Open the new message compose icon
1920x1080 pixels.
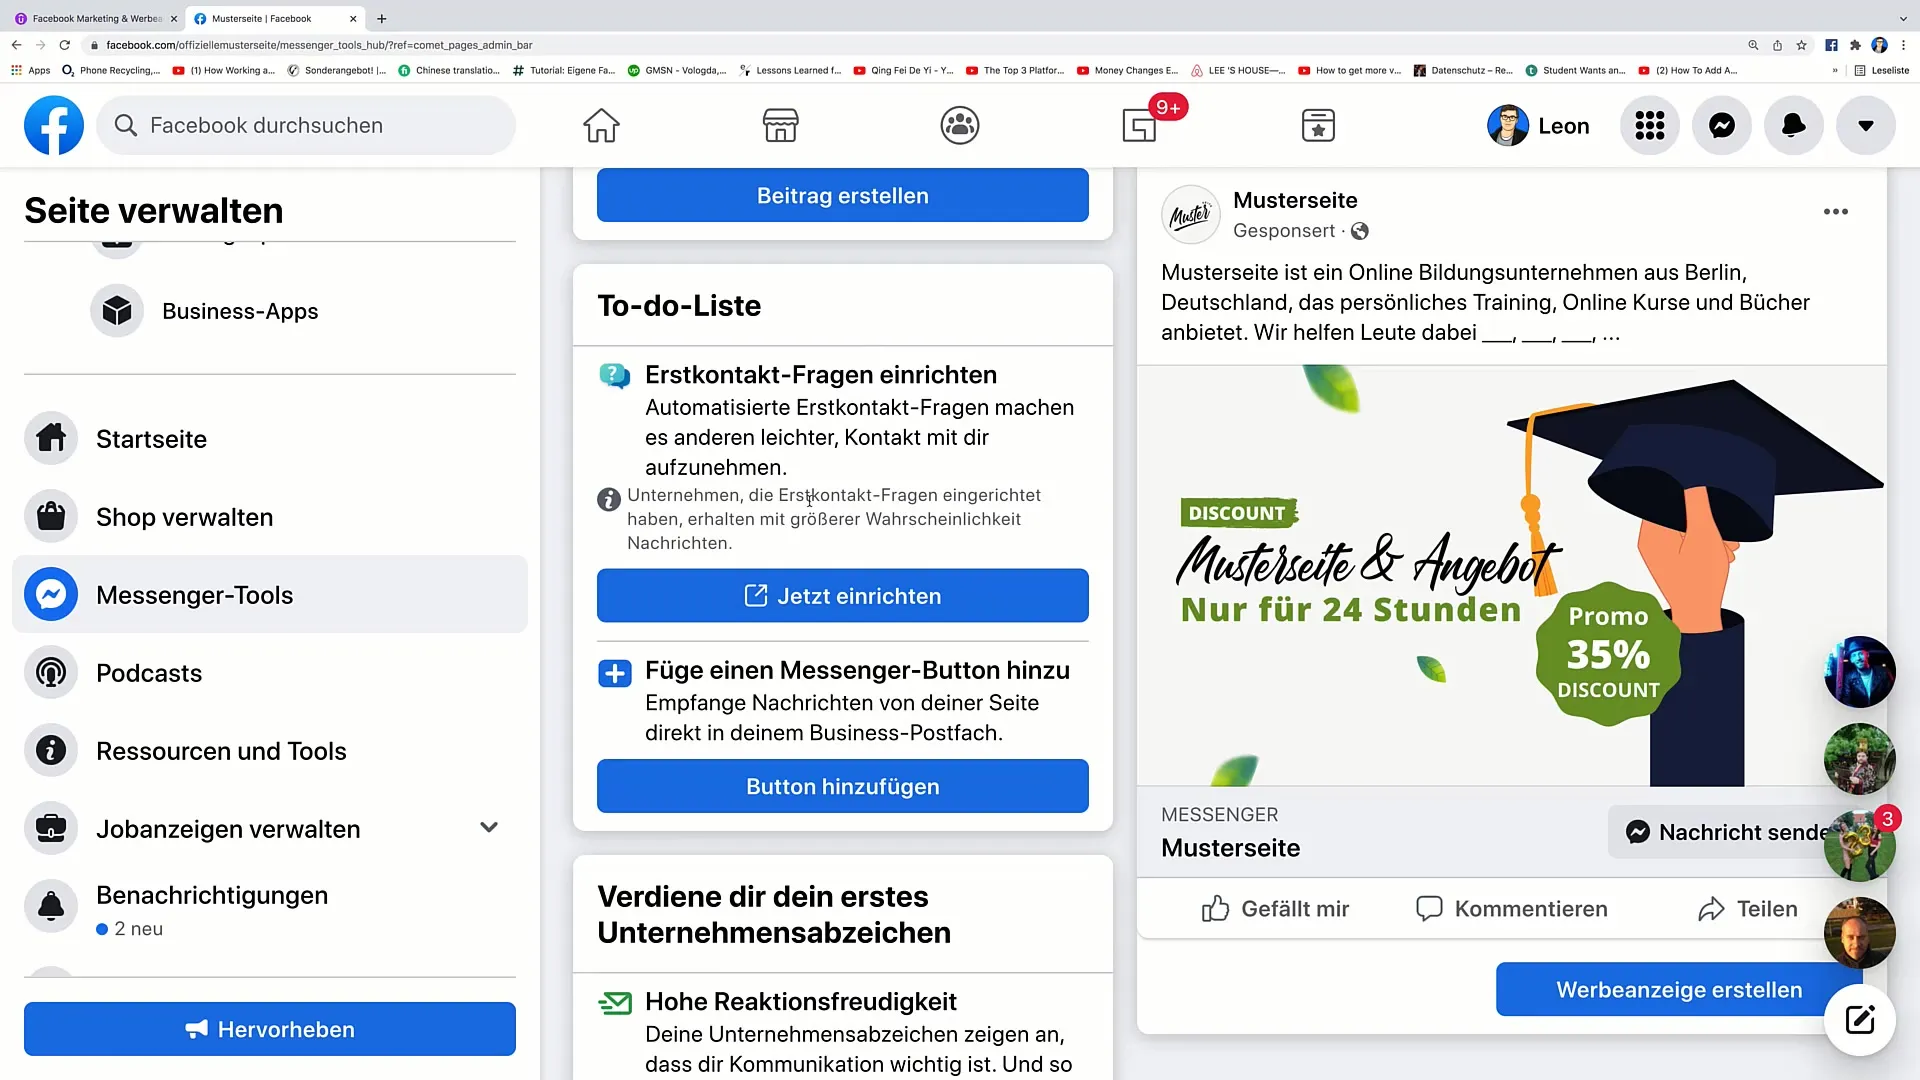1860,1020
